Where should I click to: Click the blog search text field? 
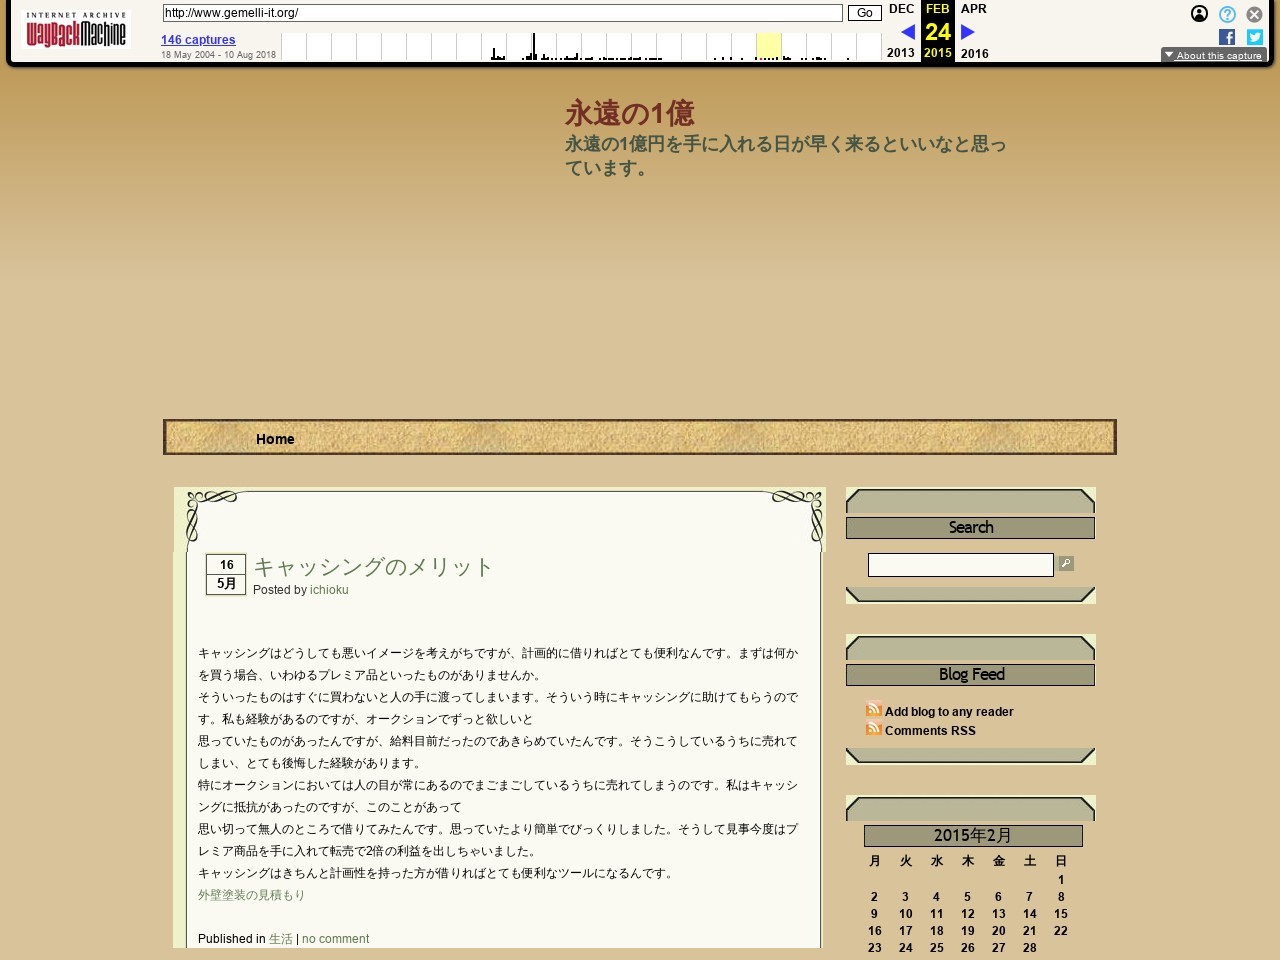(960, 565)
